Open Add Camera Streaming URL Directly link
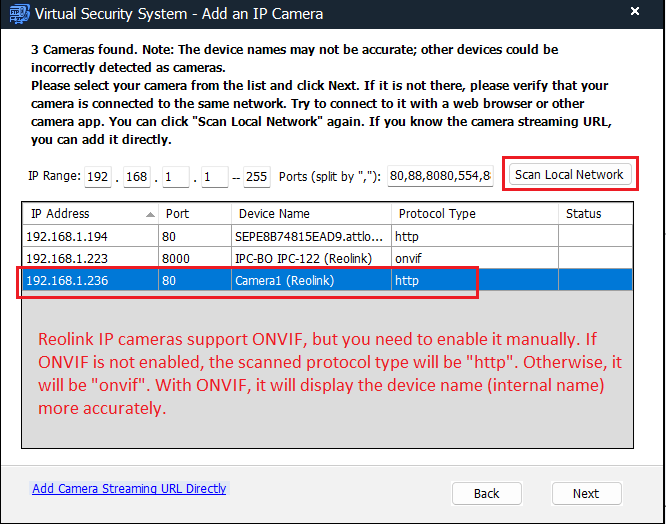The width and height of the screenshot is (666, 524). click(129, 489)
